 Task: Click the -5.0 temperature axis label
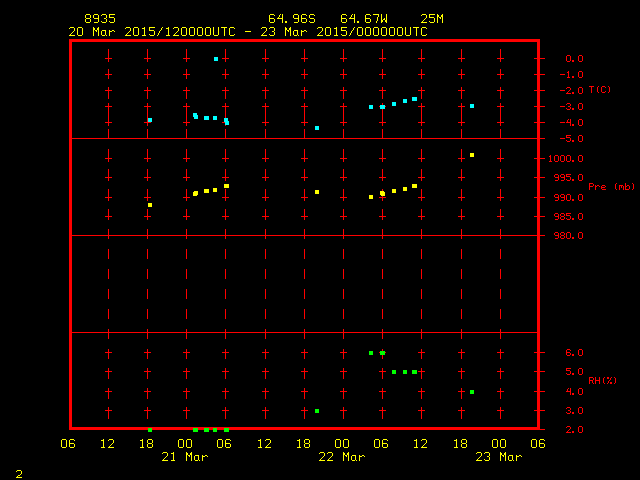[571, 139]
